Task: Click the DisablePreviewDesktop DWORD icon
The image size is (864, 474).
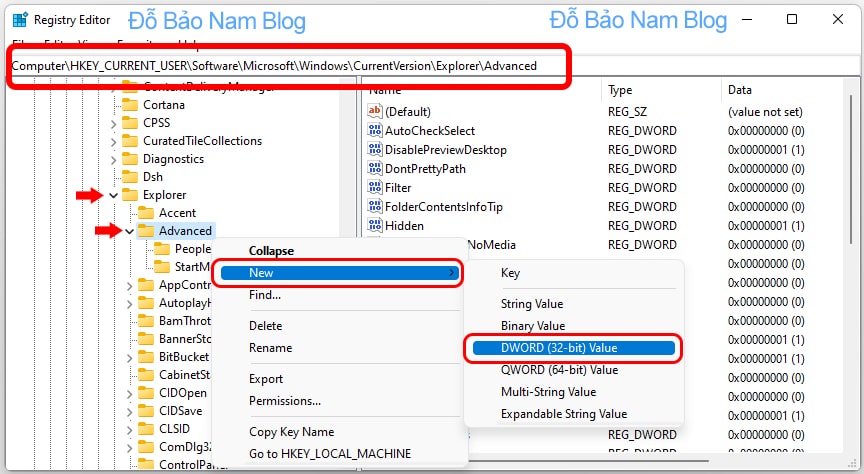Action: (375, 149)
